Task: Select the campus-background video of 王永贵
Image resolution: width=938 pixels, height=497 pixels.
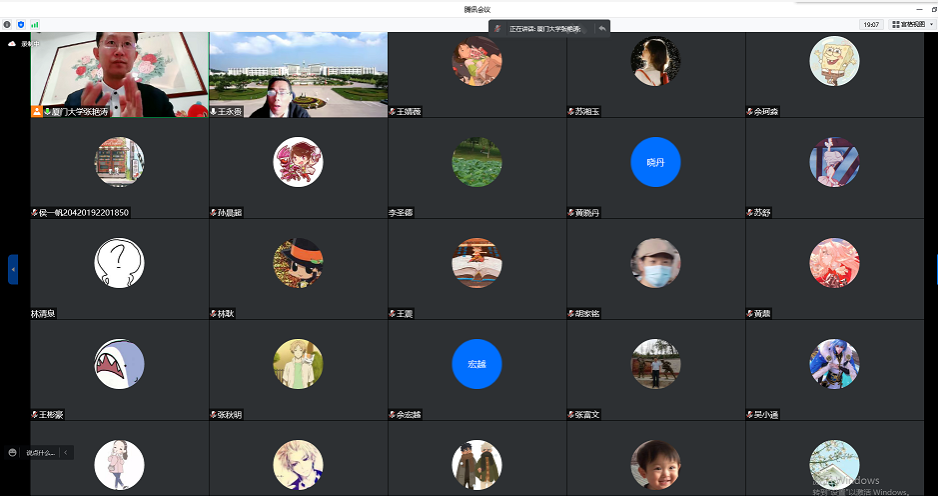Action: (x=299, y=75)
